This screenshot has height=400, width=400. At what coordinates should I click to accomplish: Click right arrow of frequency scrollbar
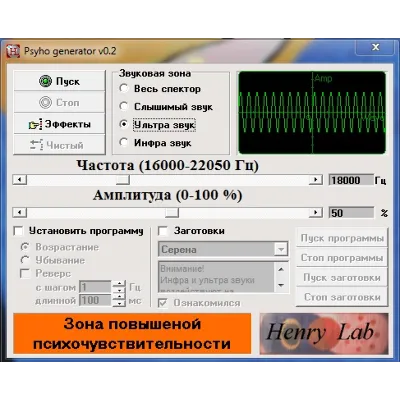click(315, 180)
